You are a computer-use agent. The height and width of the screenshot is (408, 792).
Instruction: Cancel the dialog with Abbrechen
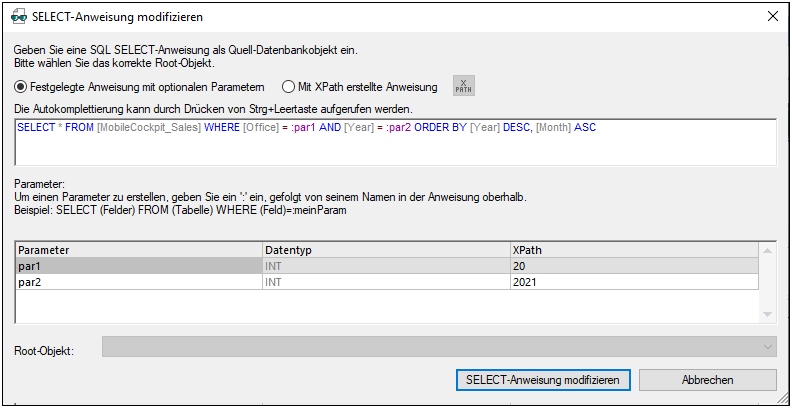click(x=707, y=380)
